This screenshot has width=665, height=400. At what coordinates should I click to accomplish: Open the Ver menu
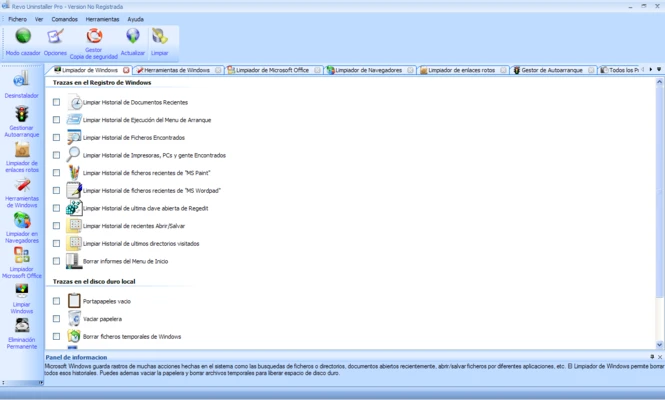[x=39, y=19]
